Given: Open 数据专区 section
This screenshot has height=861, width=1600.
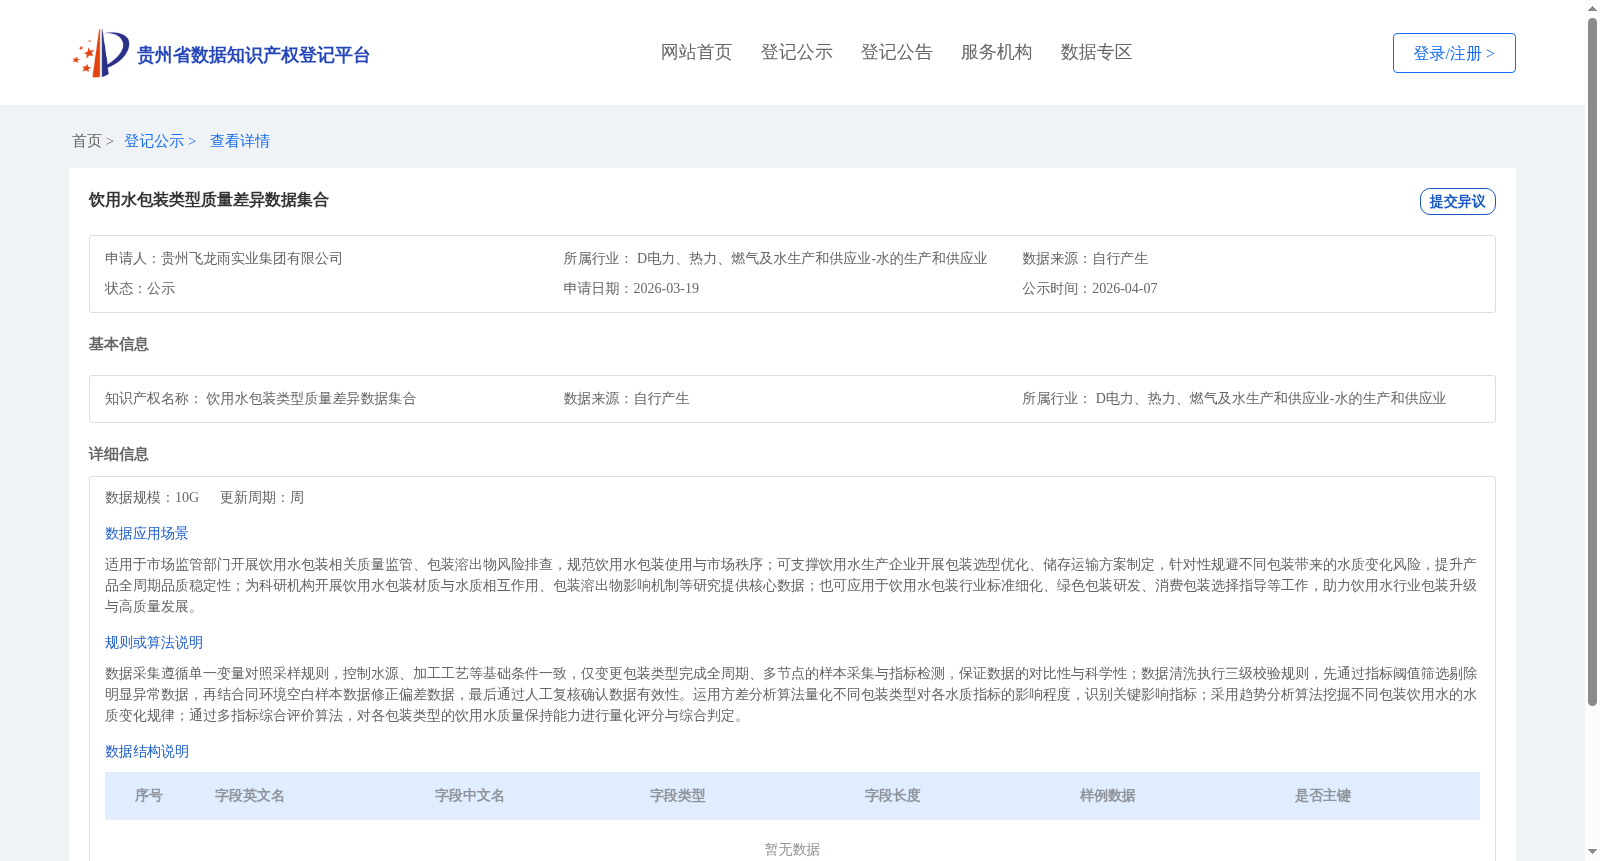Looking at the screenshot, I should (1096, 52).
